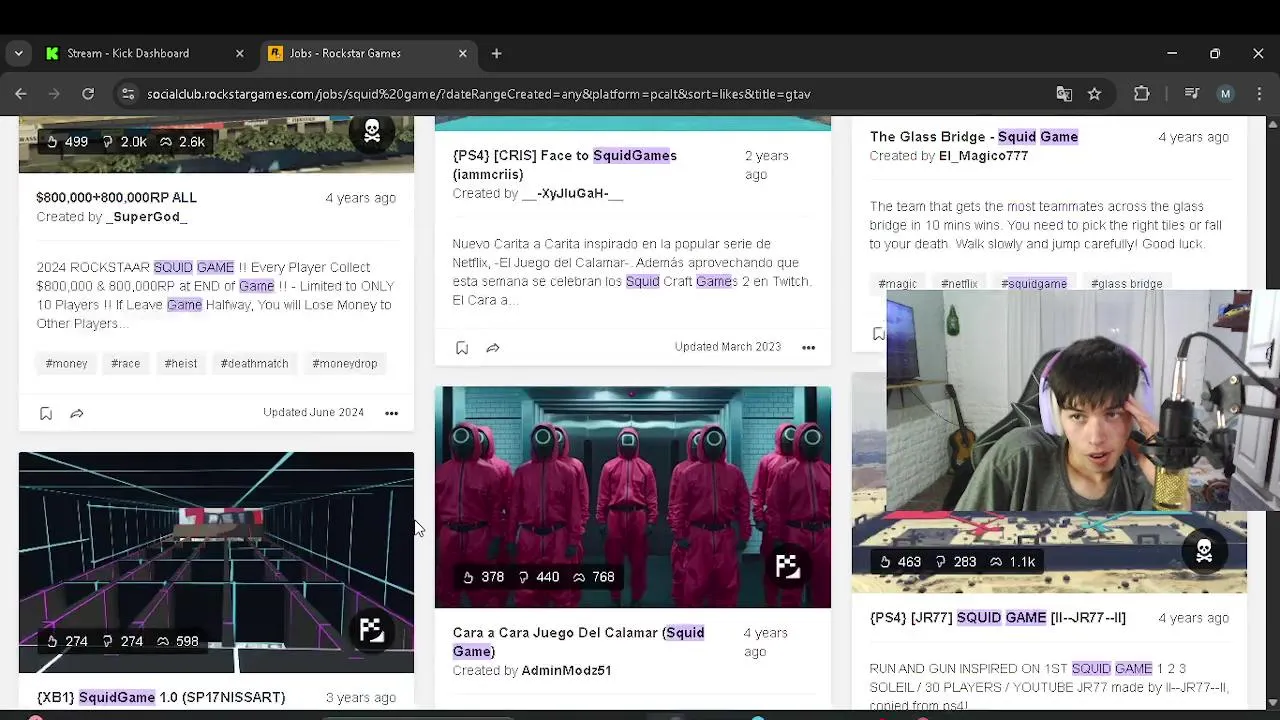The height and width of the screenshot is (720, 1280).
Task: Select the #moneydrop tag
Action: tap(344, 364)
